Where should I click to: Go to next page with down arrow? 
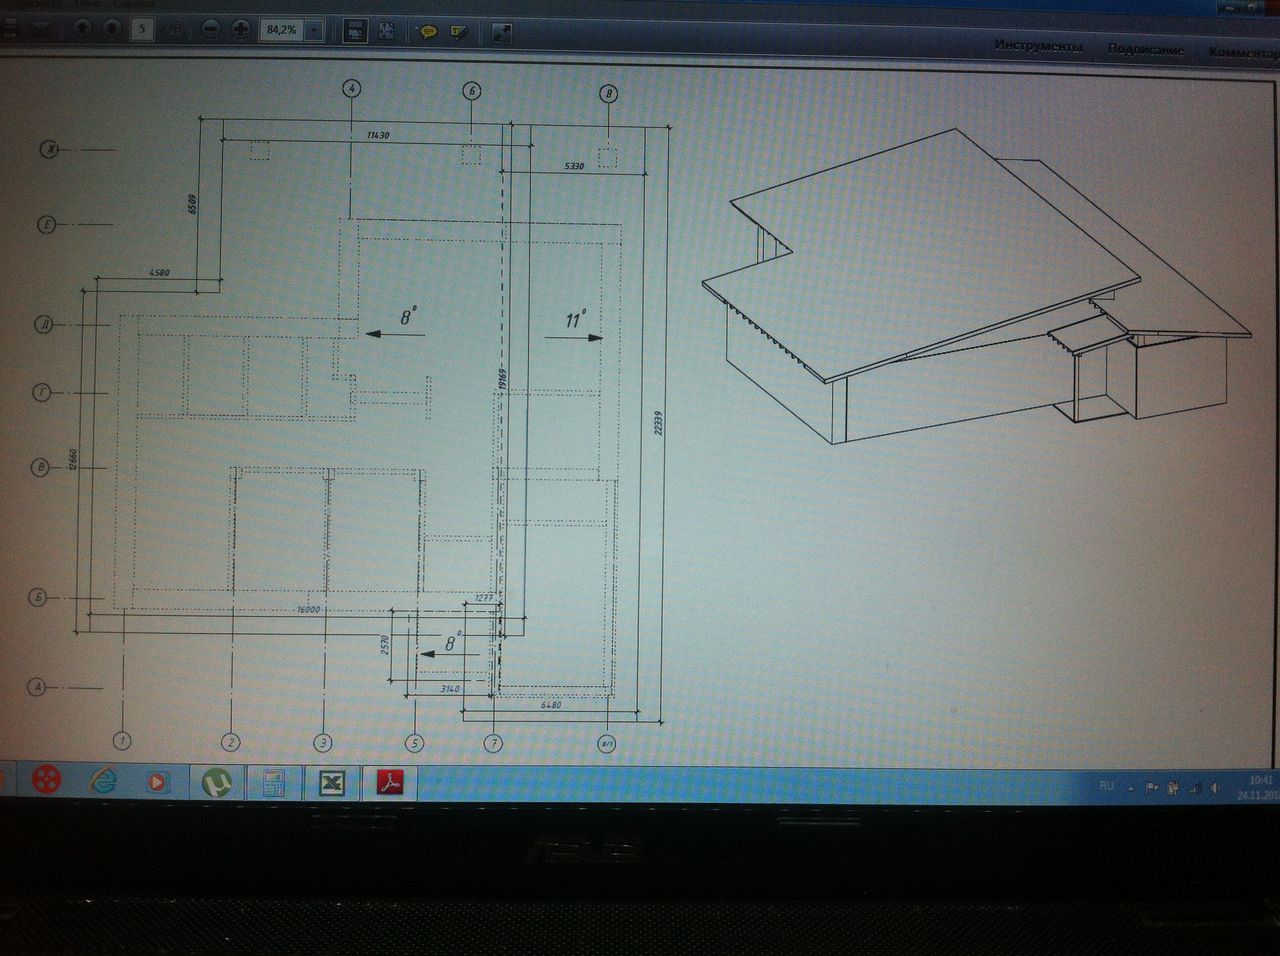111,29
